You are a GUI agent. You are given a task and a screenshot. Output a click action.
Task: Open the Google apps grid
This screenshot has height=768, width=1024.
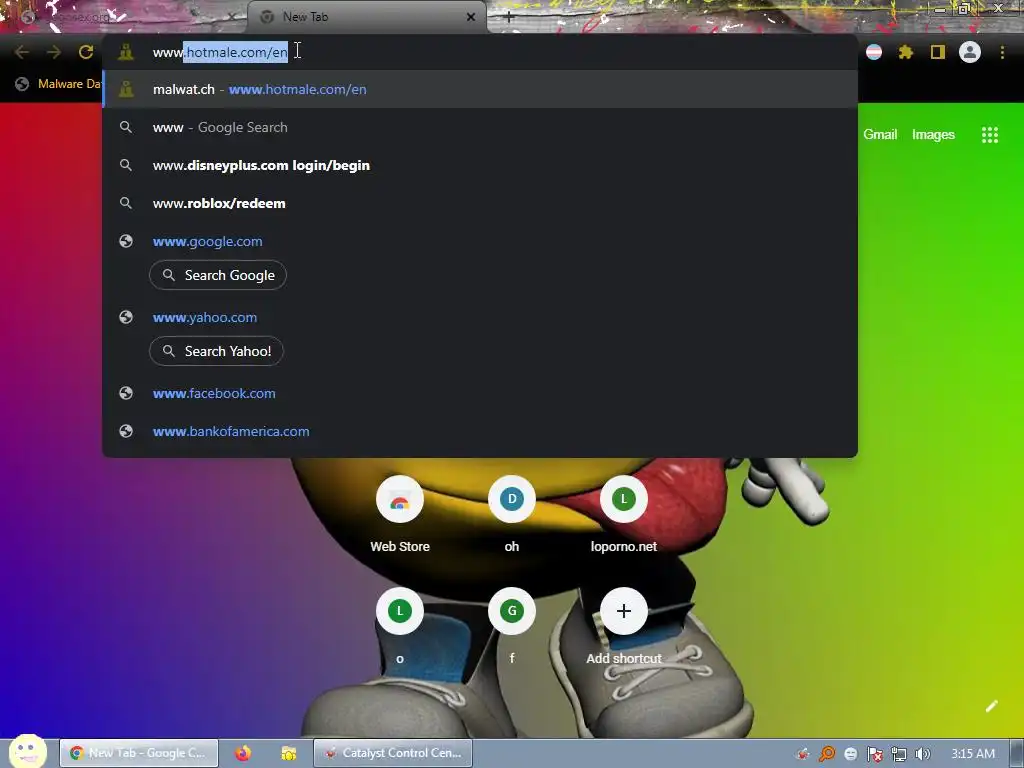click(x=989, y=135)
